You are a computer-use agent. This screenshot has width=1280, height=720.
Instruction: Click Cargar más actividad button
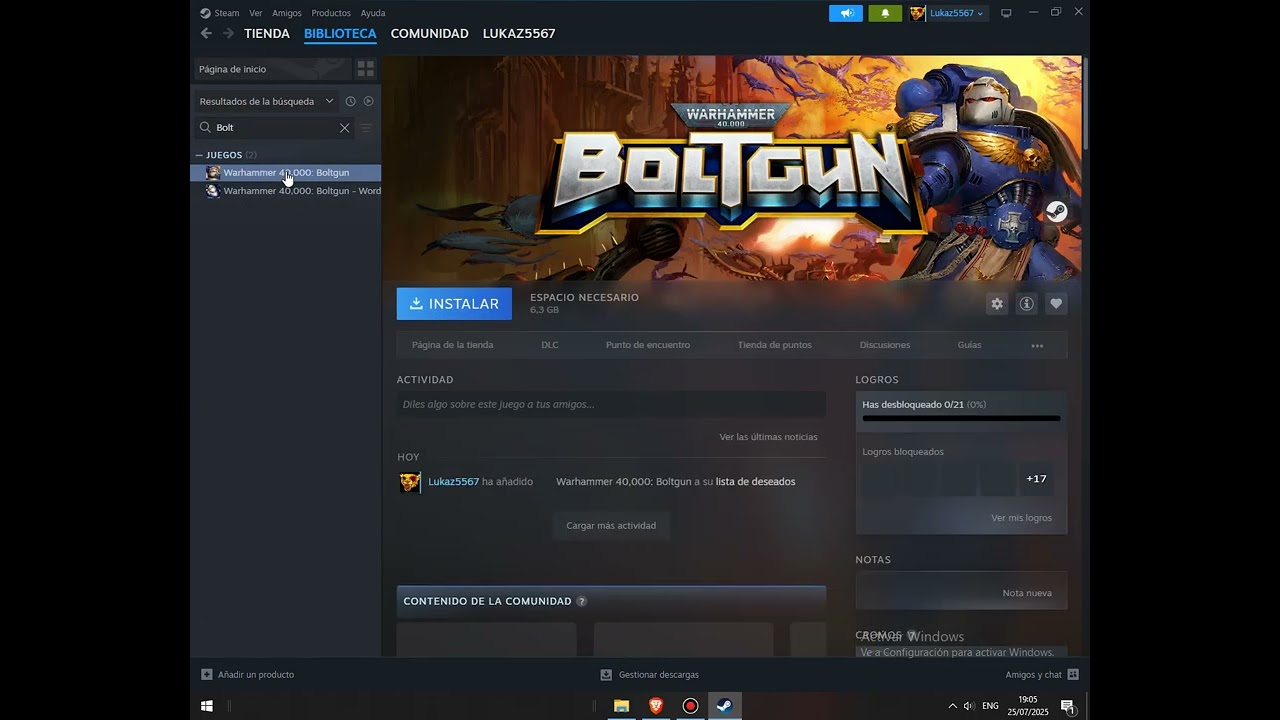611,525
